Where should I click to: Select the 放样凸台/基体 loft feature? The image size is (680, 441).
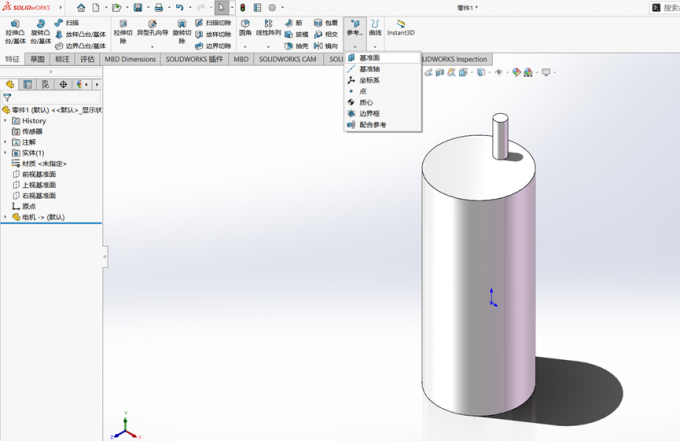(x=81, y=34)
